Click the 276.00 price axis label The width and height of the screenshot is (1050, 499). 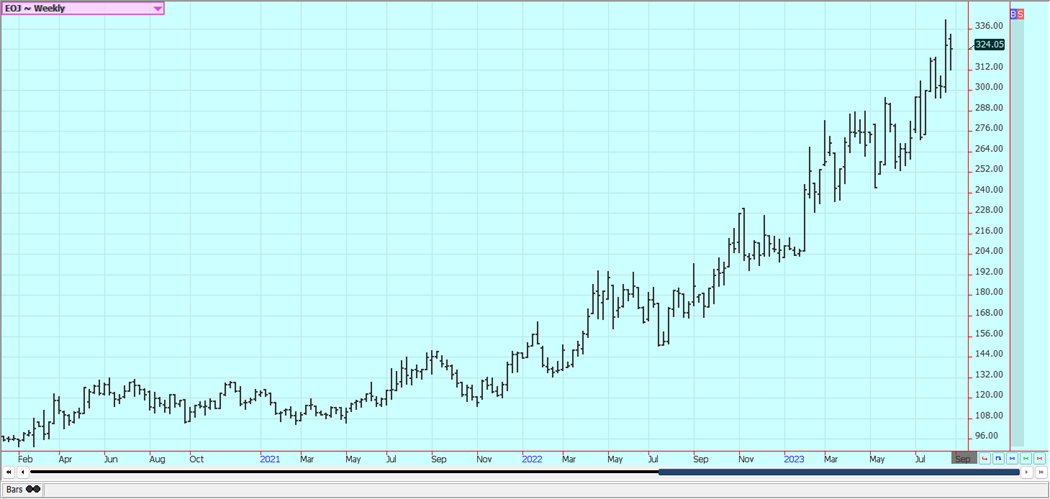coord(989,128)
